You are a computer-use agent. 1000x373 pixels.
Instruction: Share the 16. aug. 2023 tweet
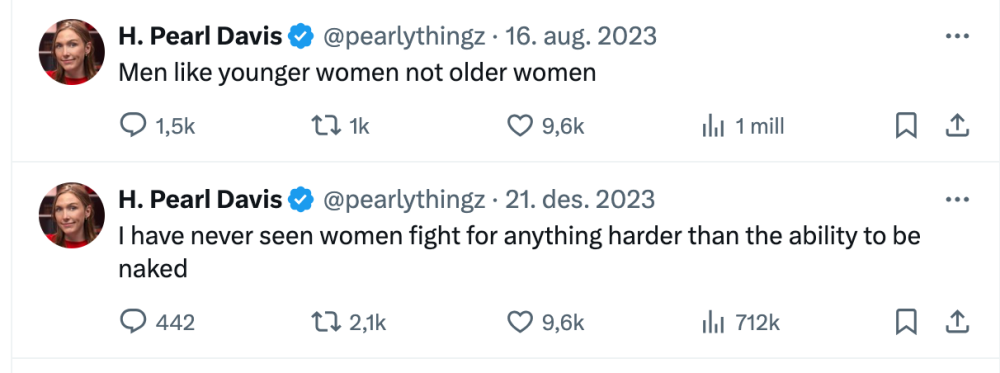point(957,126)
